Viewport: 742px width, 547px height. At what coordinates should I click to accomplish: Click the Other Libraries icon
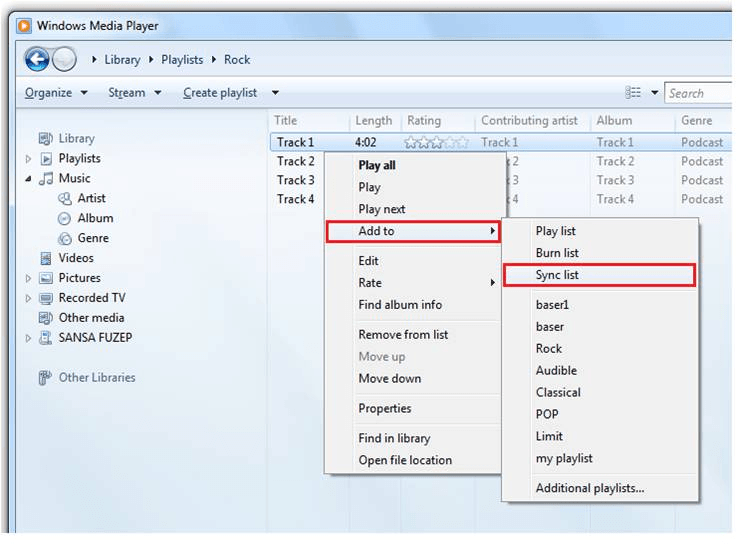coord(46,378)
